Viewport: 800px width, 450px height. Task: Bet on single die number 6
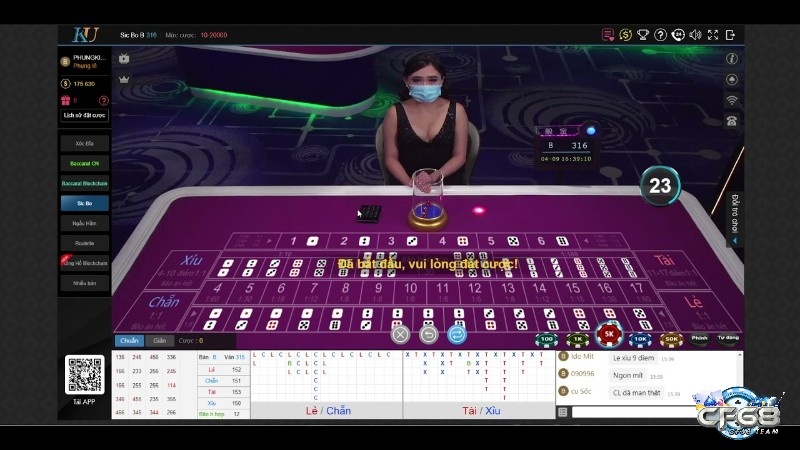click(551, 241)
